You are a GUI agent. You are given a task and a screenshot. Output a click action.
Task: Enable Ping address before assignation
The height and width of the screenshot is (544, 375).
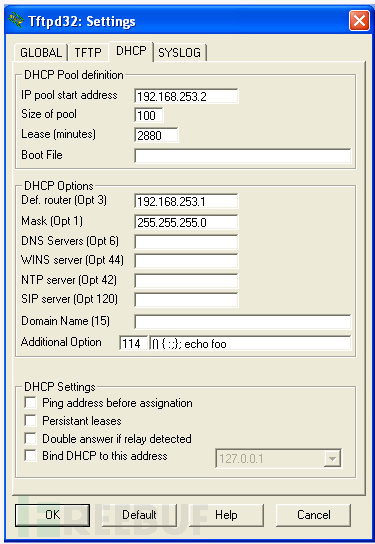tap(31, 403)
